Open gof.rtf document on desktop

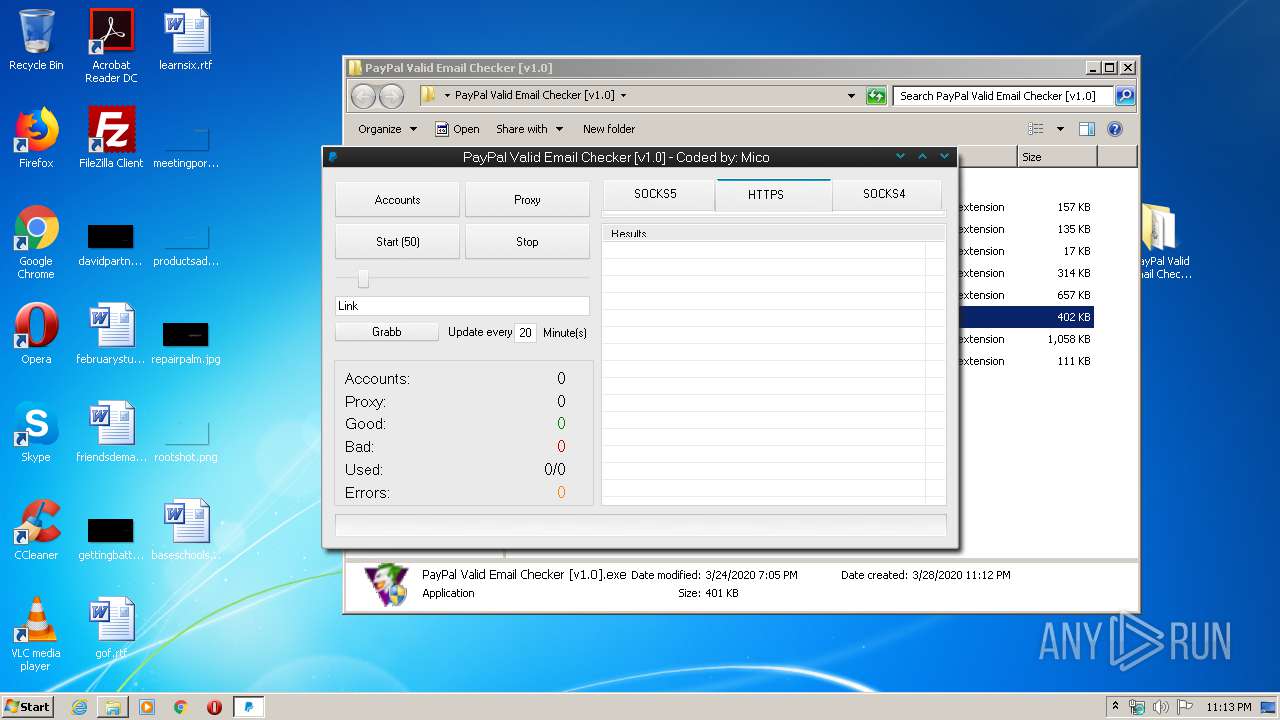click(111, 628)
